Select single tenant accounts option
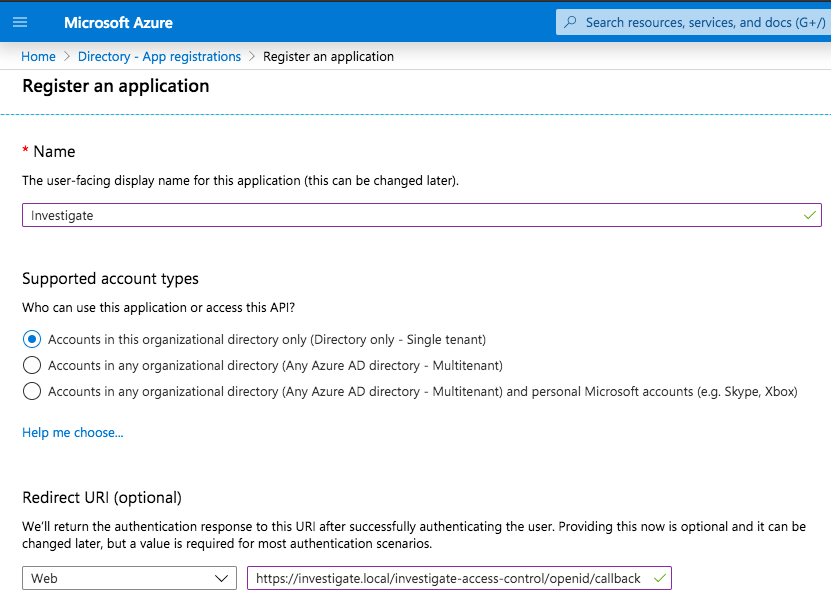This screenshot has width=831, height=608. pyautogui.click(x=31, y=339)
